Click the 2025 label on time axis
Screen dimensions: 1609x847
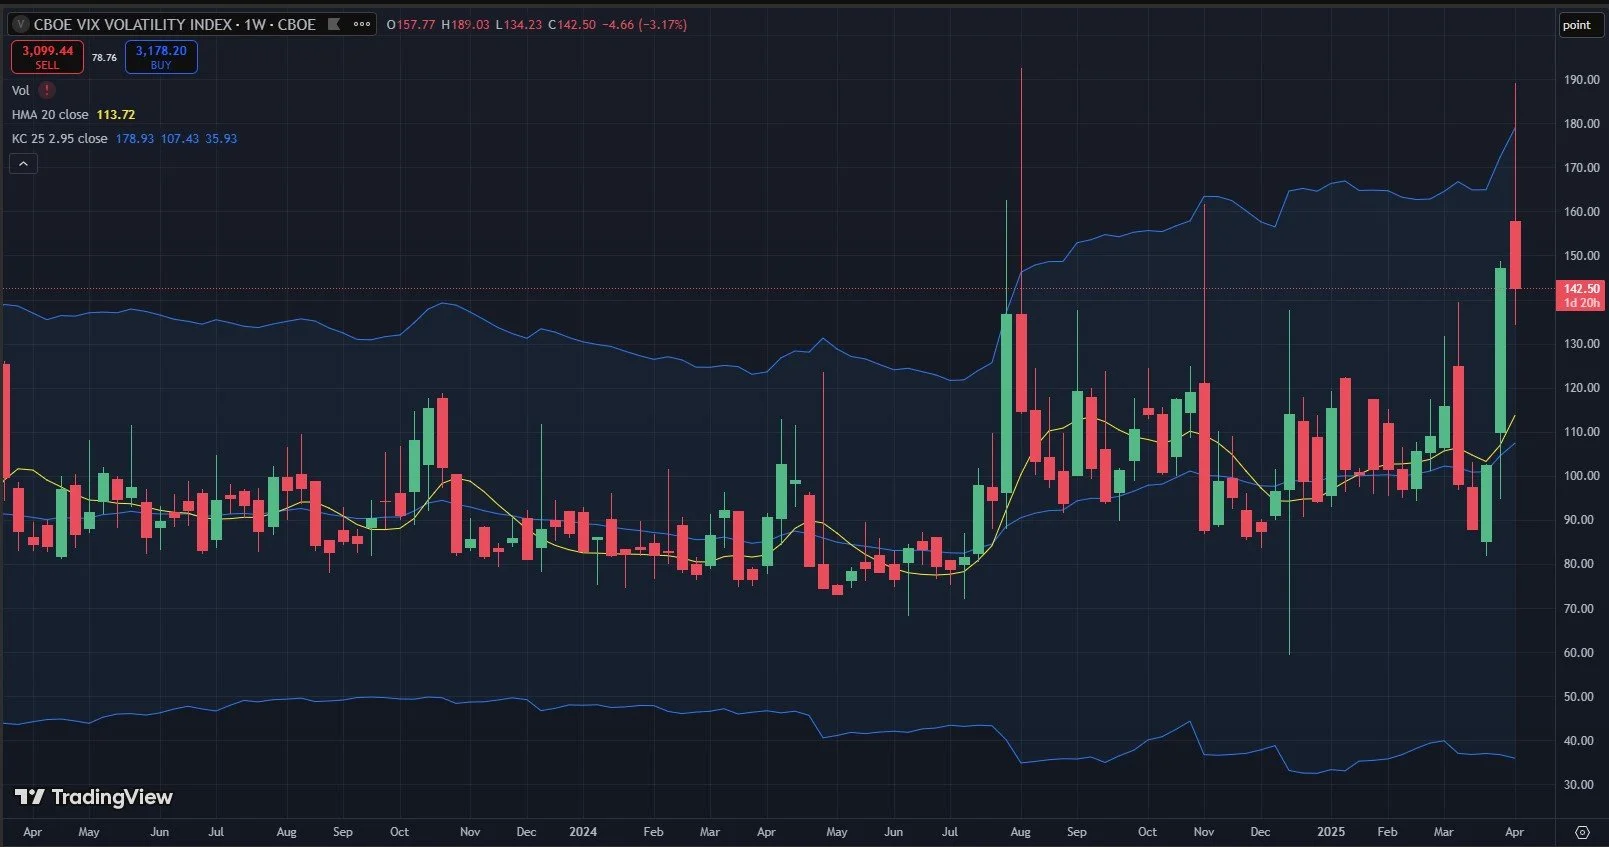coord(1331,832)
